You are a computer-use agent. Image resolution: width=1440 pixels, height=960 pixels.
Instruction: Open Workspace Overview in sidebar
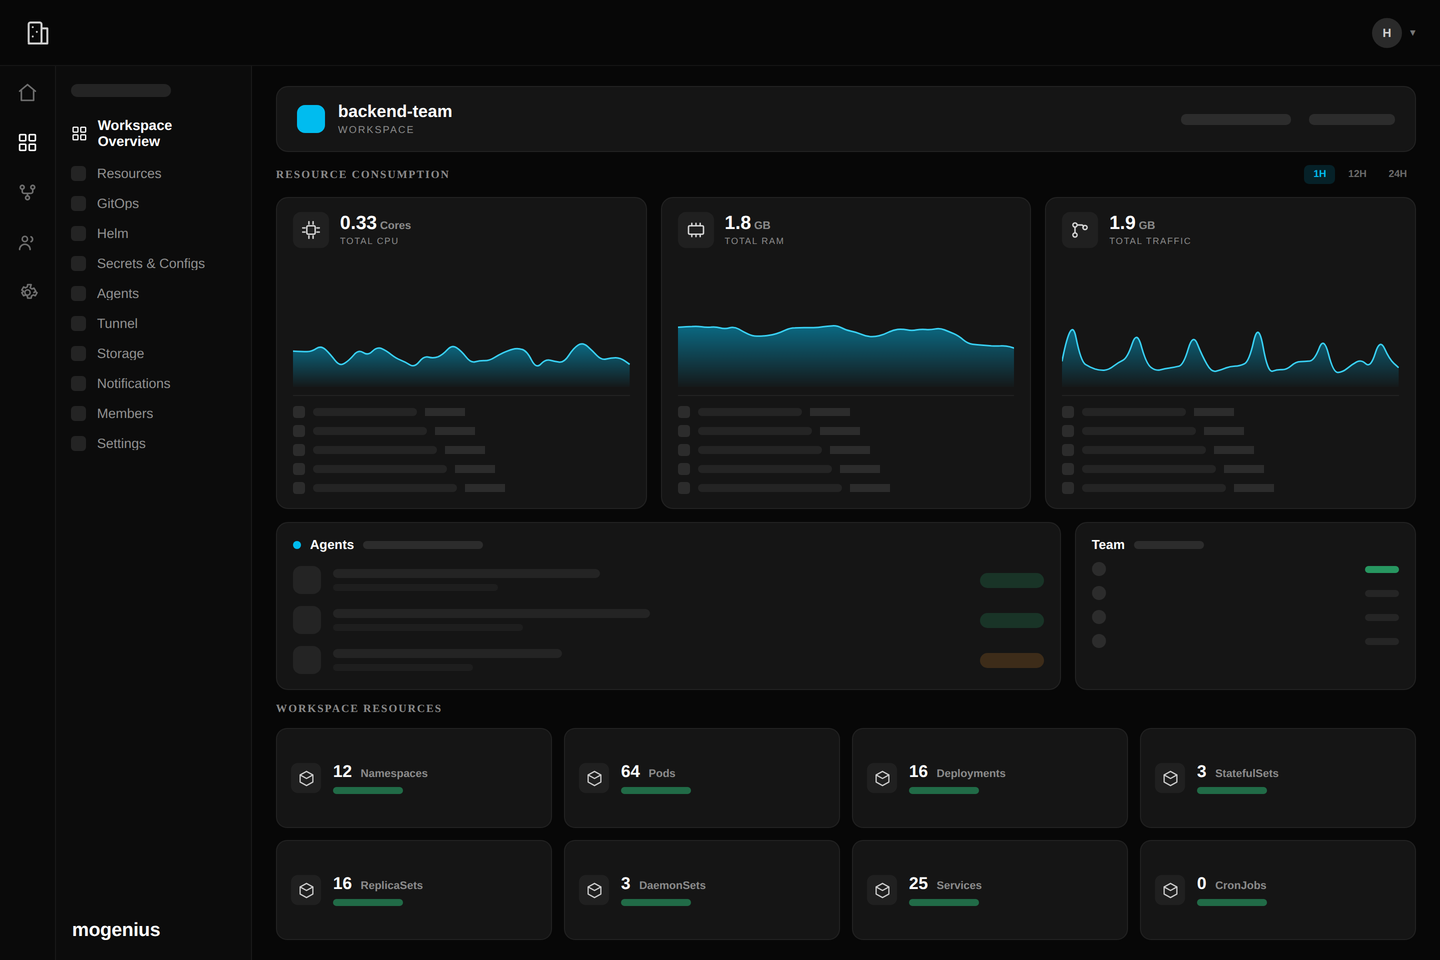(135, 133)
